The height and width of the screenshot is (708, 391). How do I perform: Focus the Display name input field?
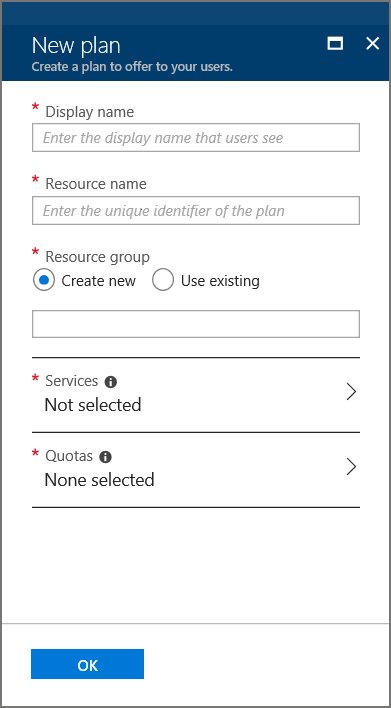pyautogui.click(x=196, y=138)
